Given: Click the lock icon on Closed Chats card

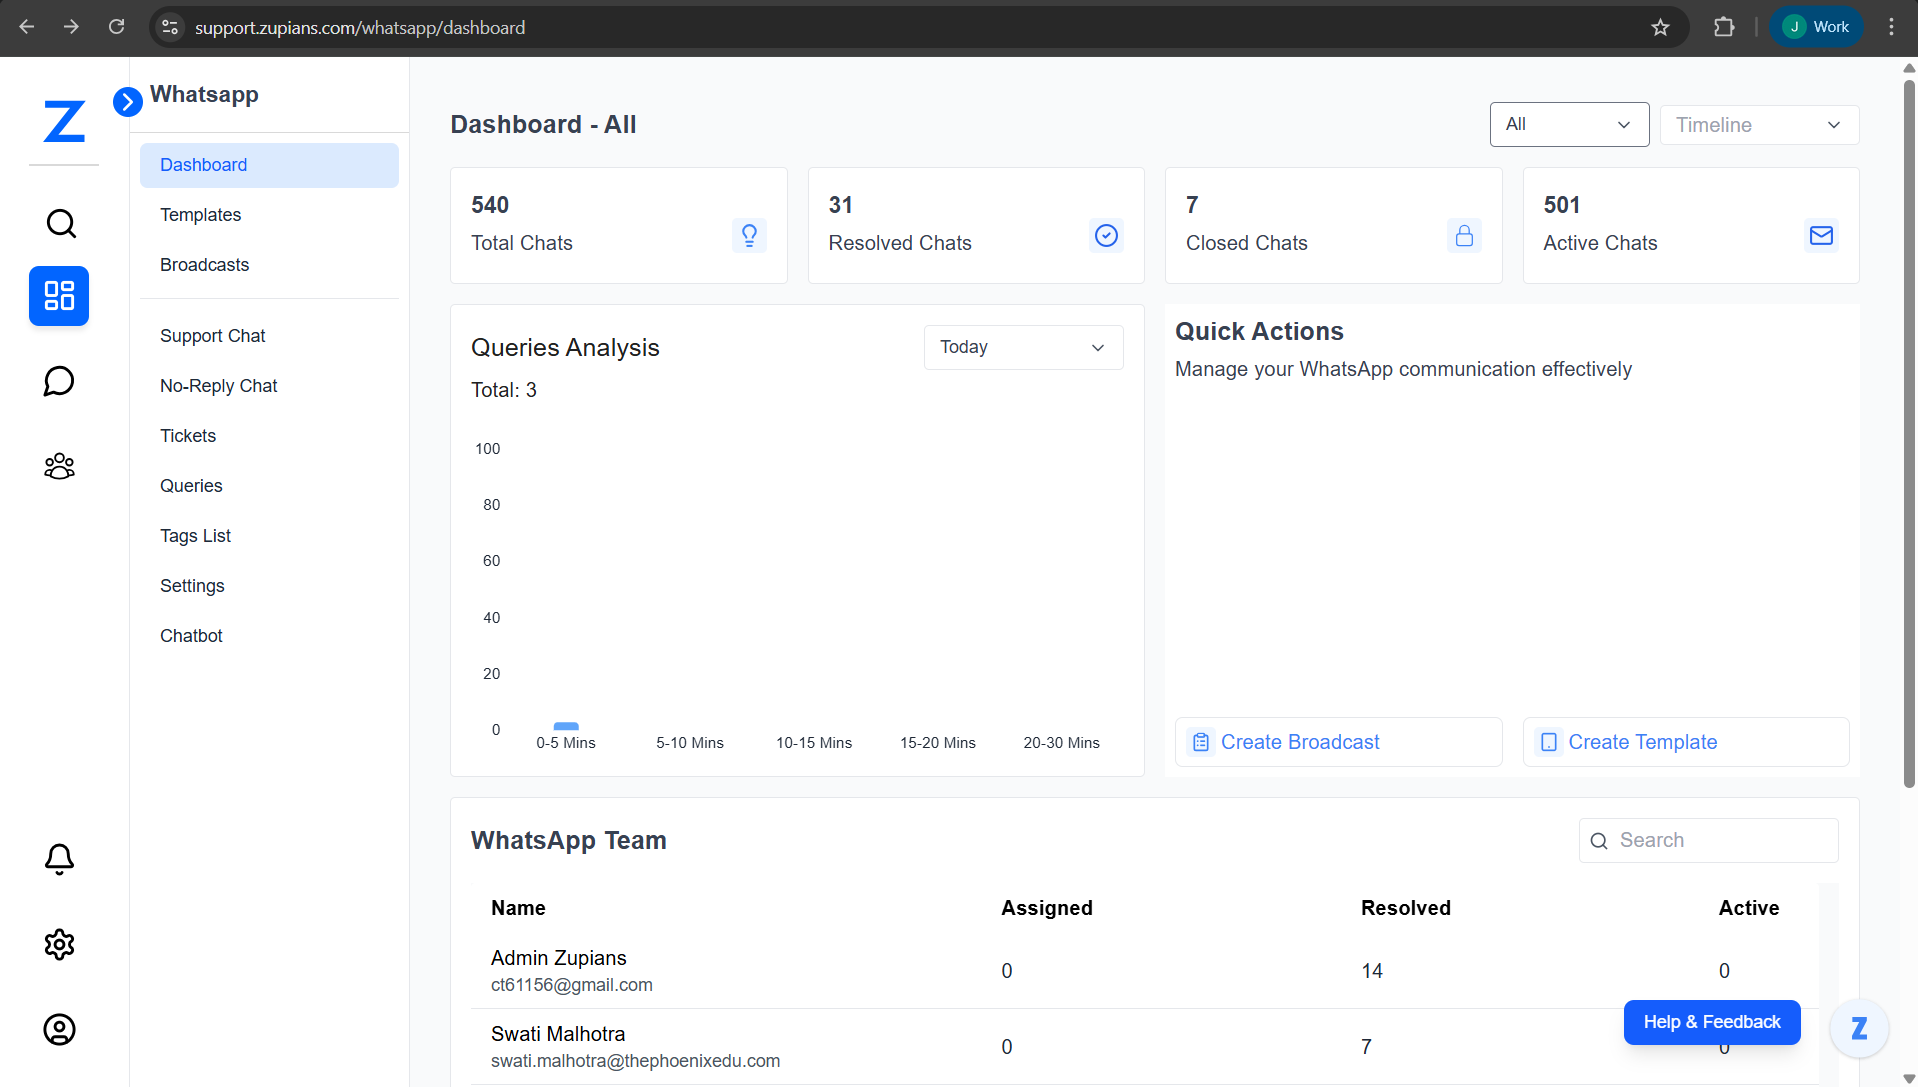Looking at the screenshot, I should [1464, 236].
